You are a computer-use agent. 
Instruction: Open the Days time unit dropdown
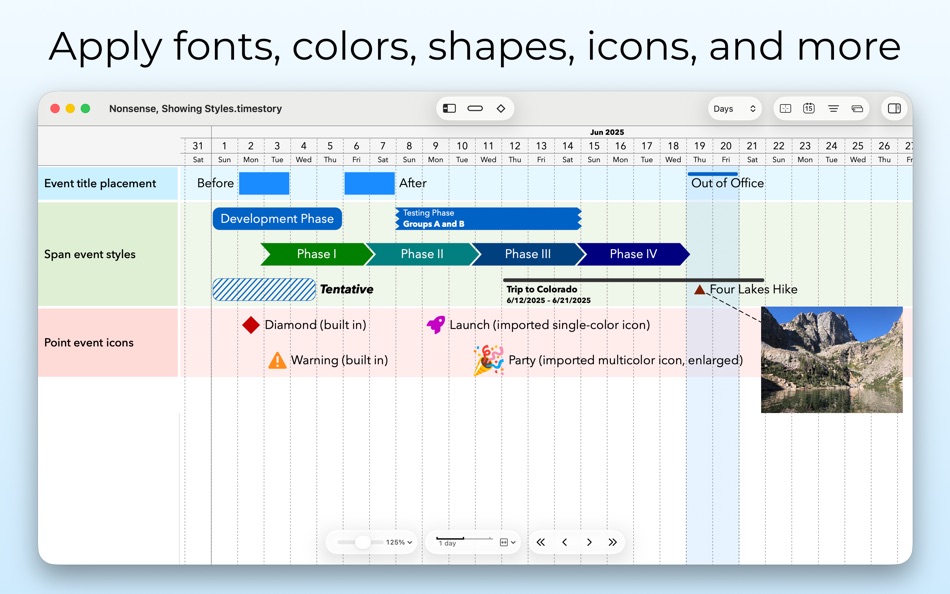tap(734, 108)
